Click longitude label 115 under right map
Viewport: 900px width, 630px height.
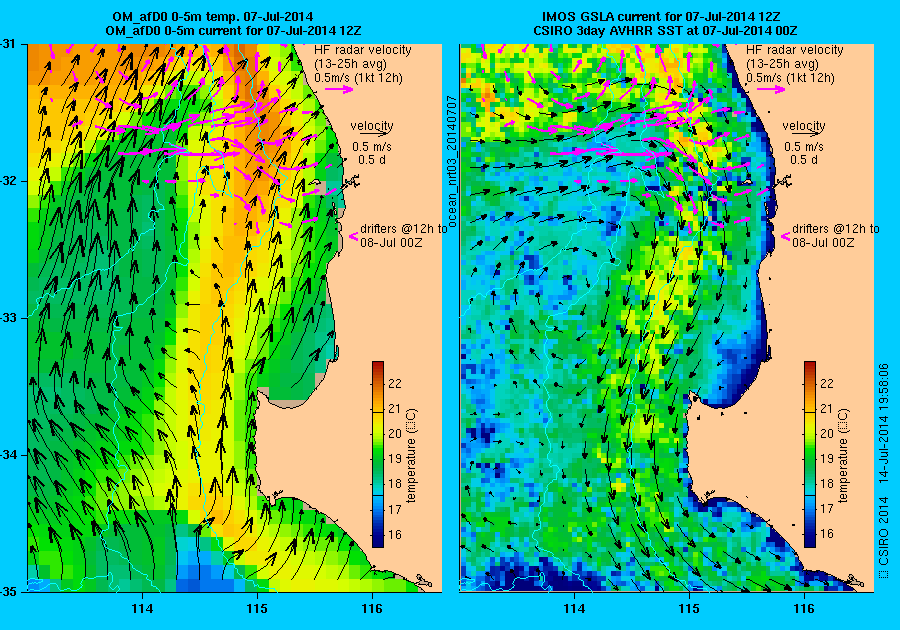click(689, 609)
